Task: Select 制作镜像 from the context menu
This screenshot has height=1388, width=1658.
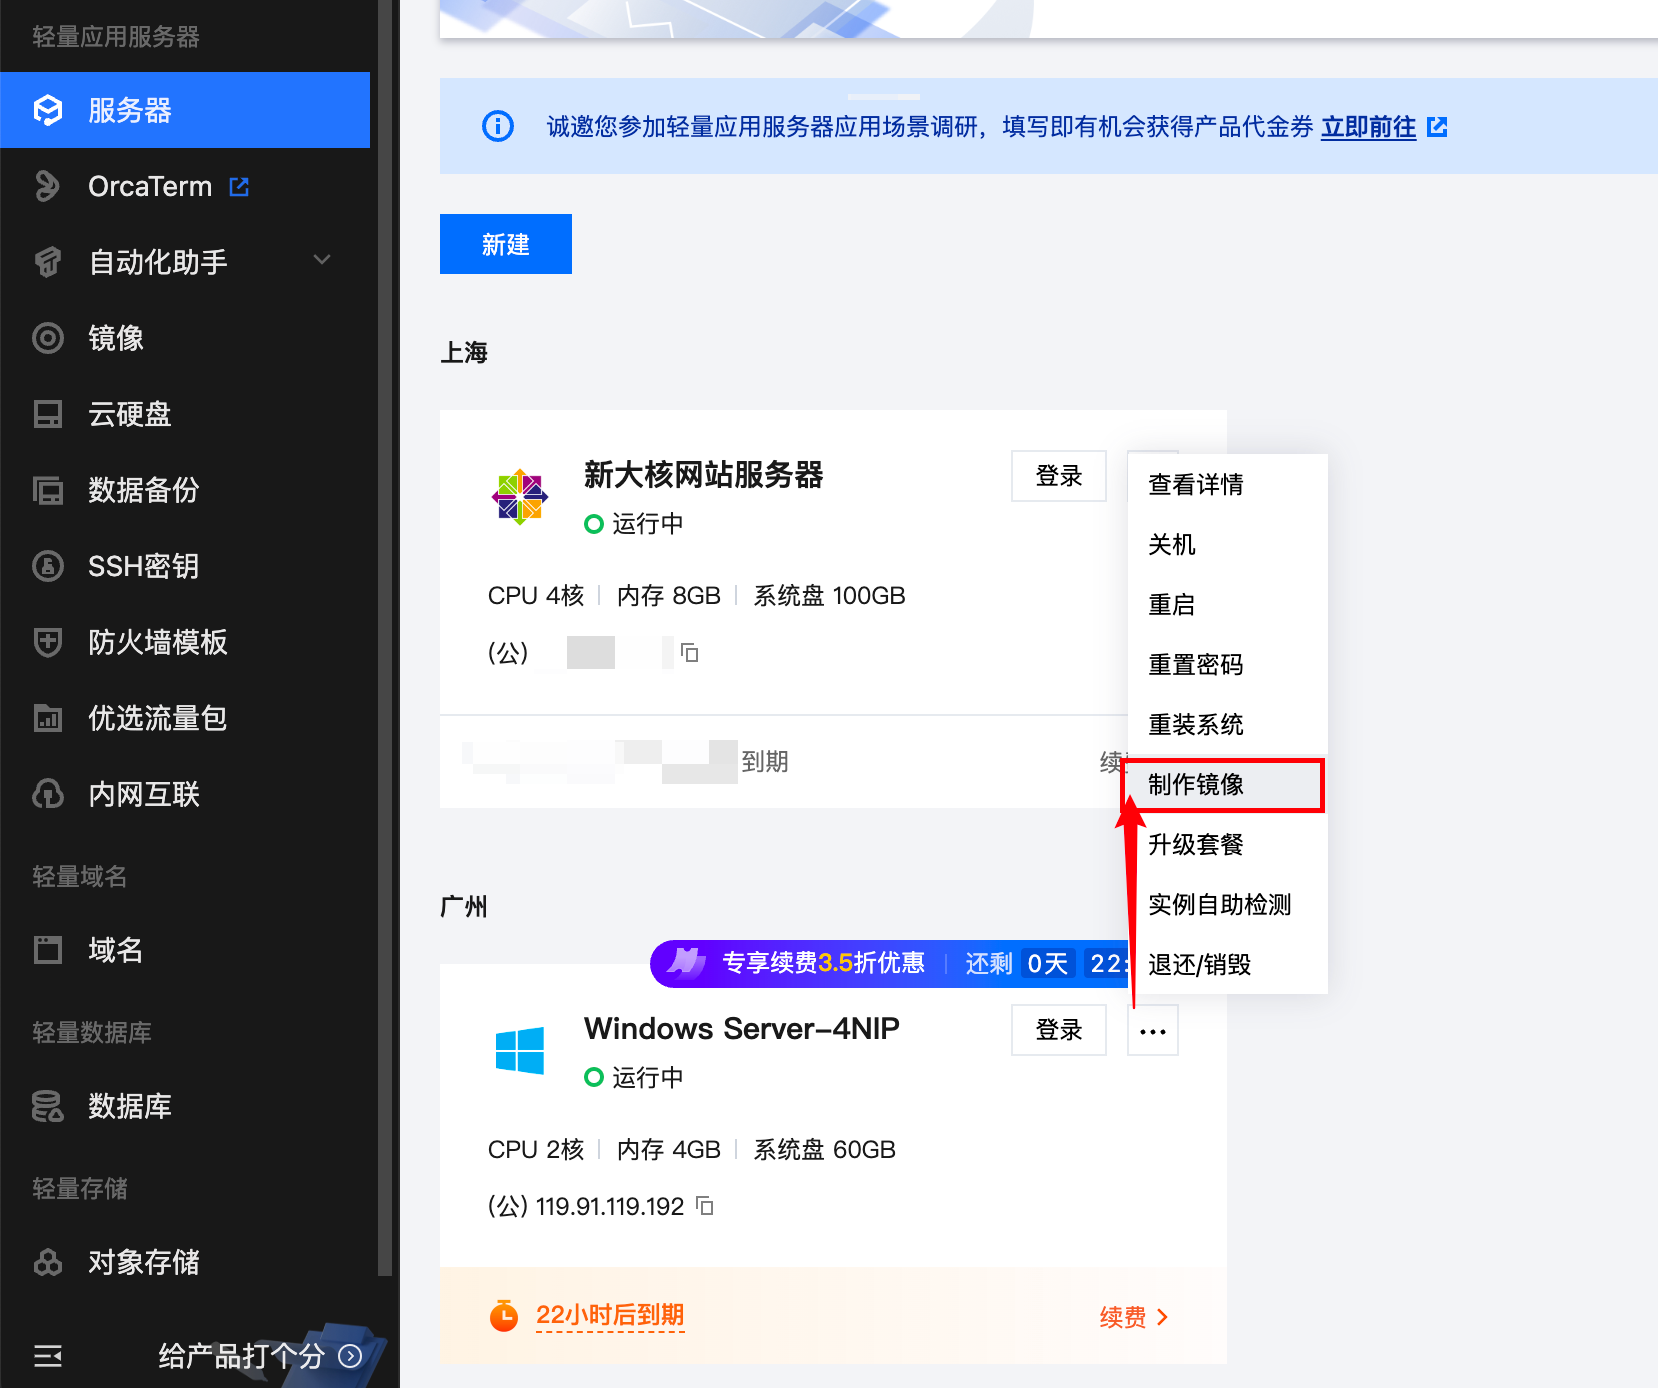Action: tap(1196, 785)
